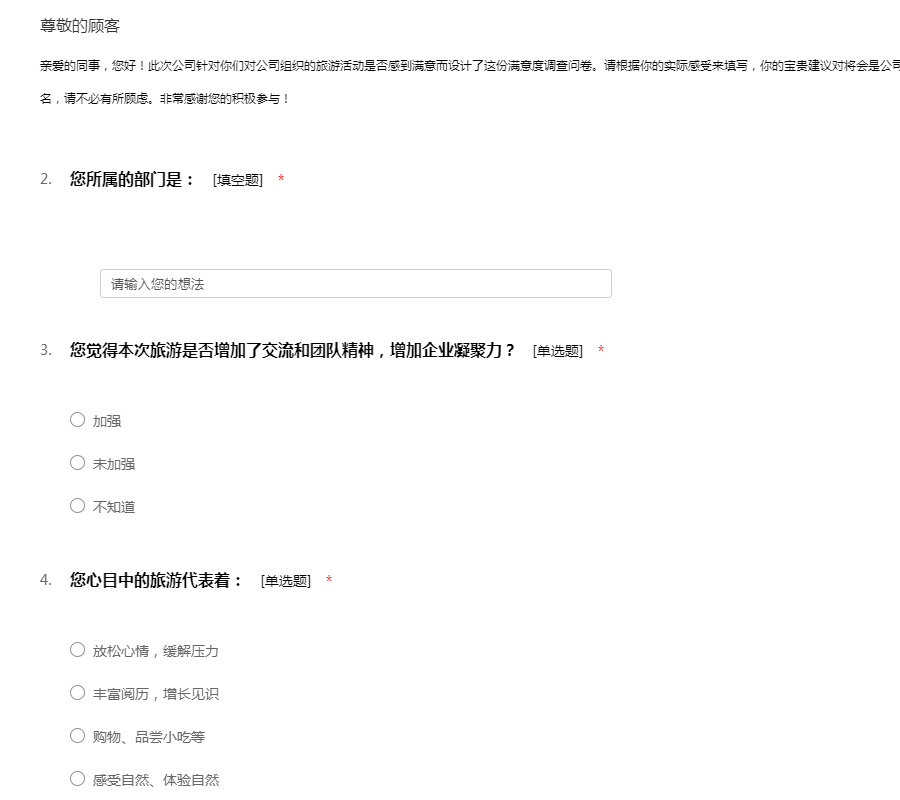The height and width of the screenshot is (800, 900).
Task: Click the 丰富阅历，增长见识 label text
Action: tap(155, 694)
